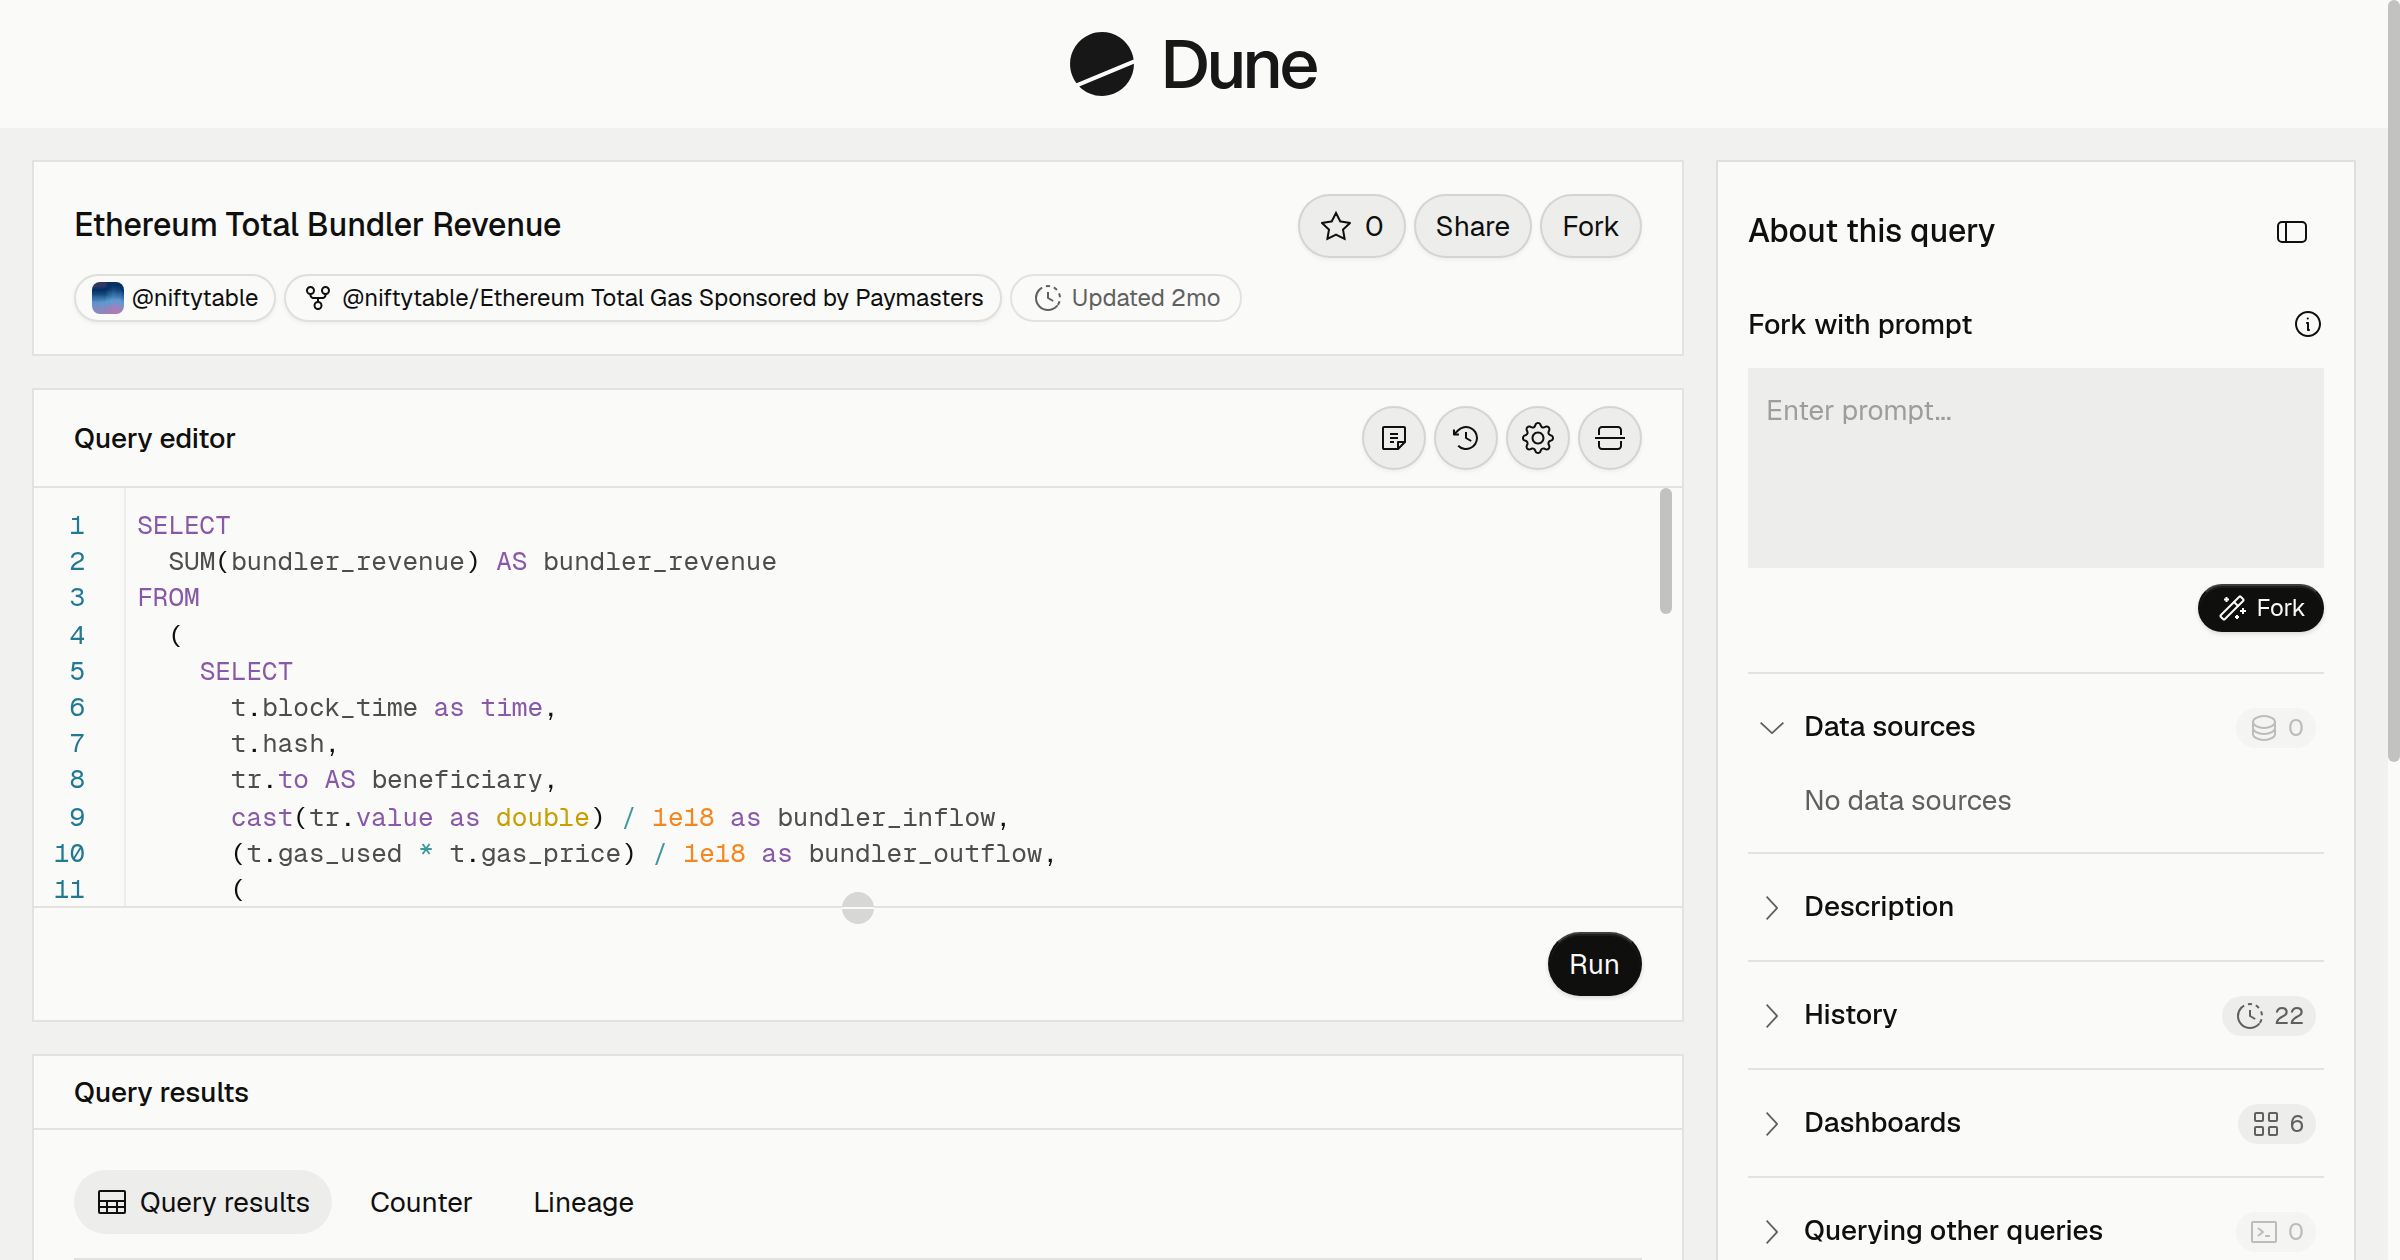Click the page vertical scrollbar thumb
The height and width of the screenshot is (1260, 2400).
2393,380
